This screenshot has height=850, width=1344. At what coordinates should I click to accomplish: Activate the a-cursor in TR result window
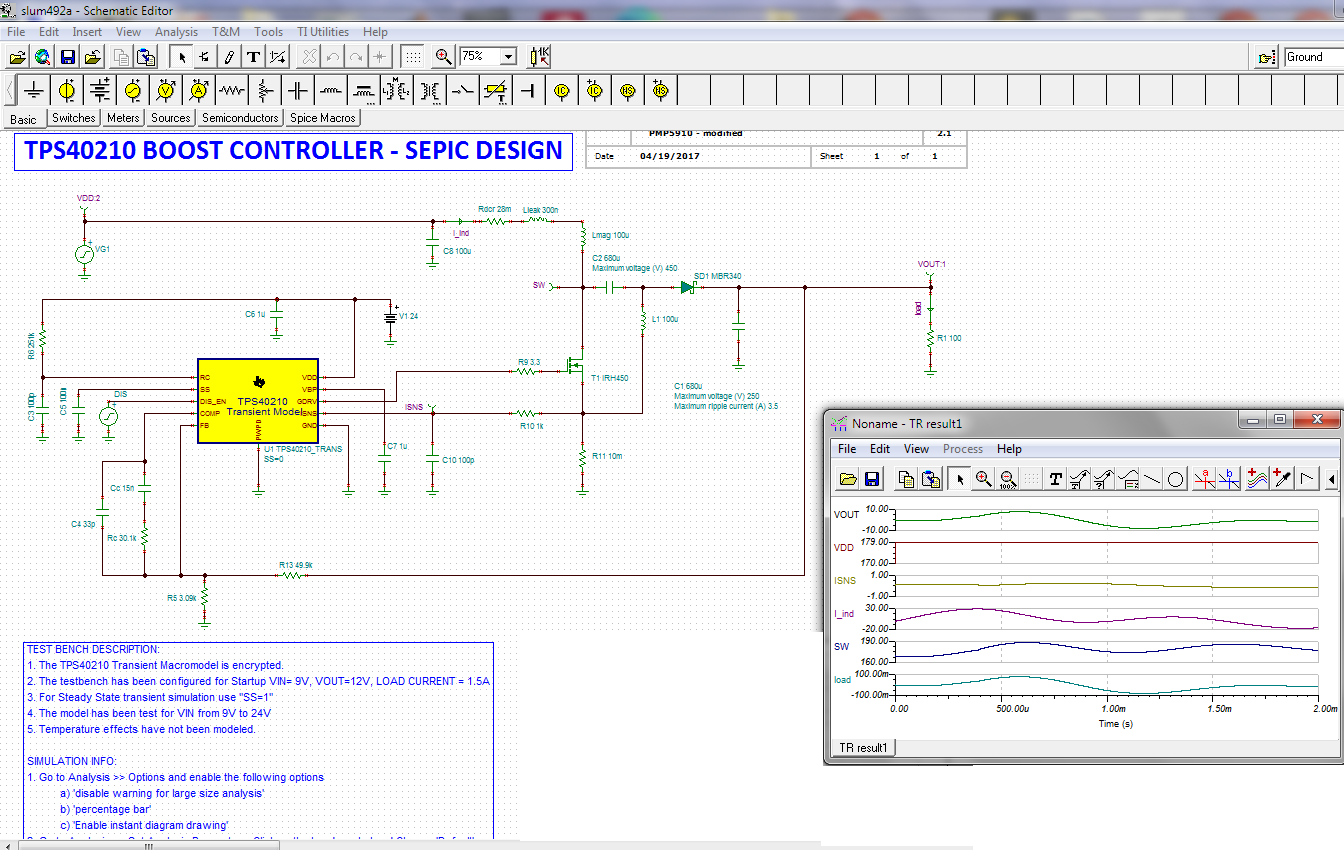click(1202, 479)
